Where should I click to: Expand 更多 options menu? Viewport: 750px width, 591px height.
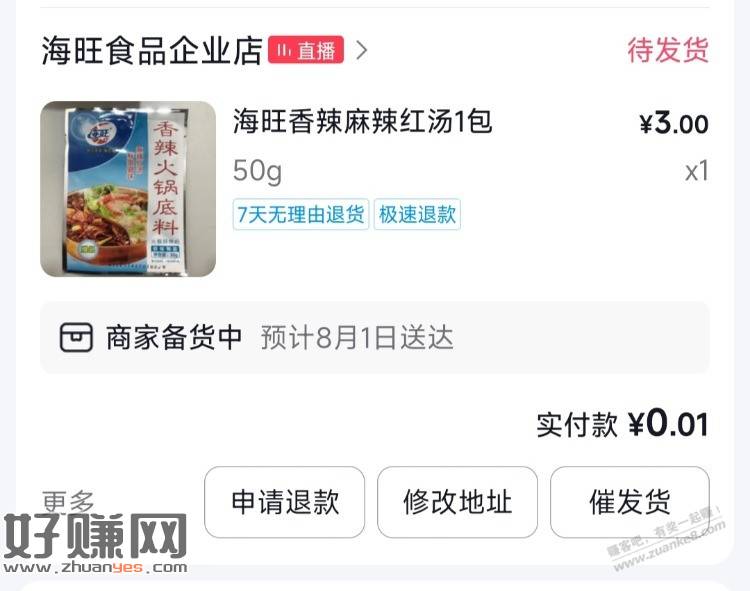click(x=68, y=501)
